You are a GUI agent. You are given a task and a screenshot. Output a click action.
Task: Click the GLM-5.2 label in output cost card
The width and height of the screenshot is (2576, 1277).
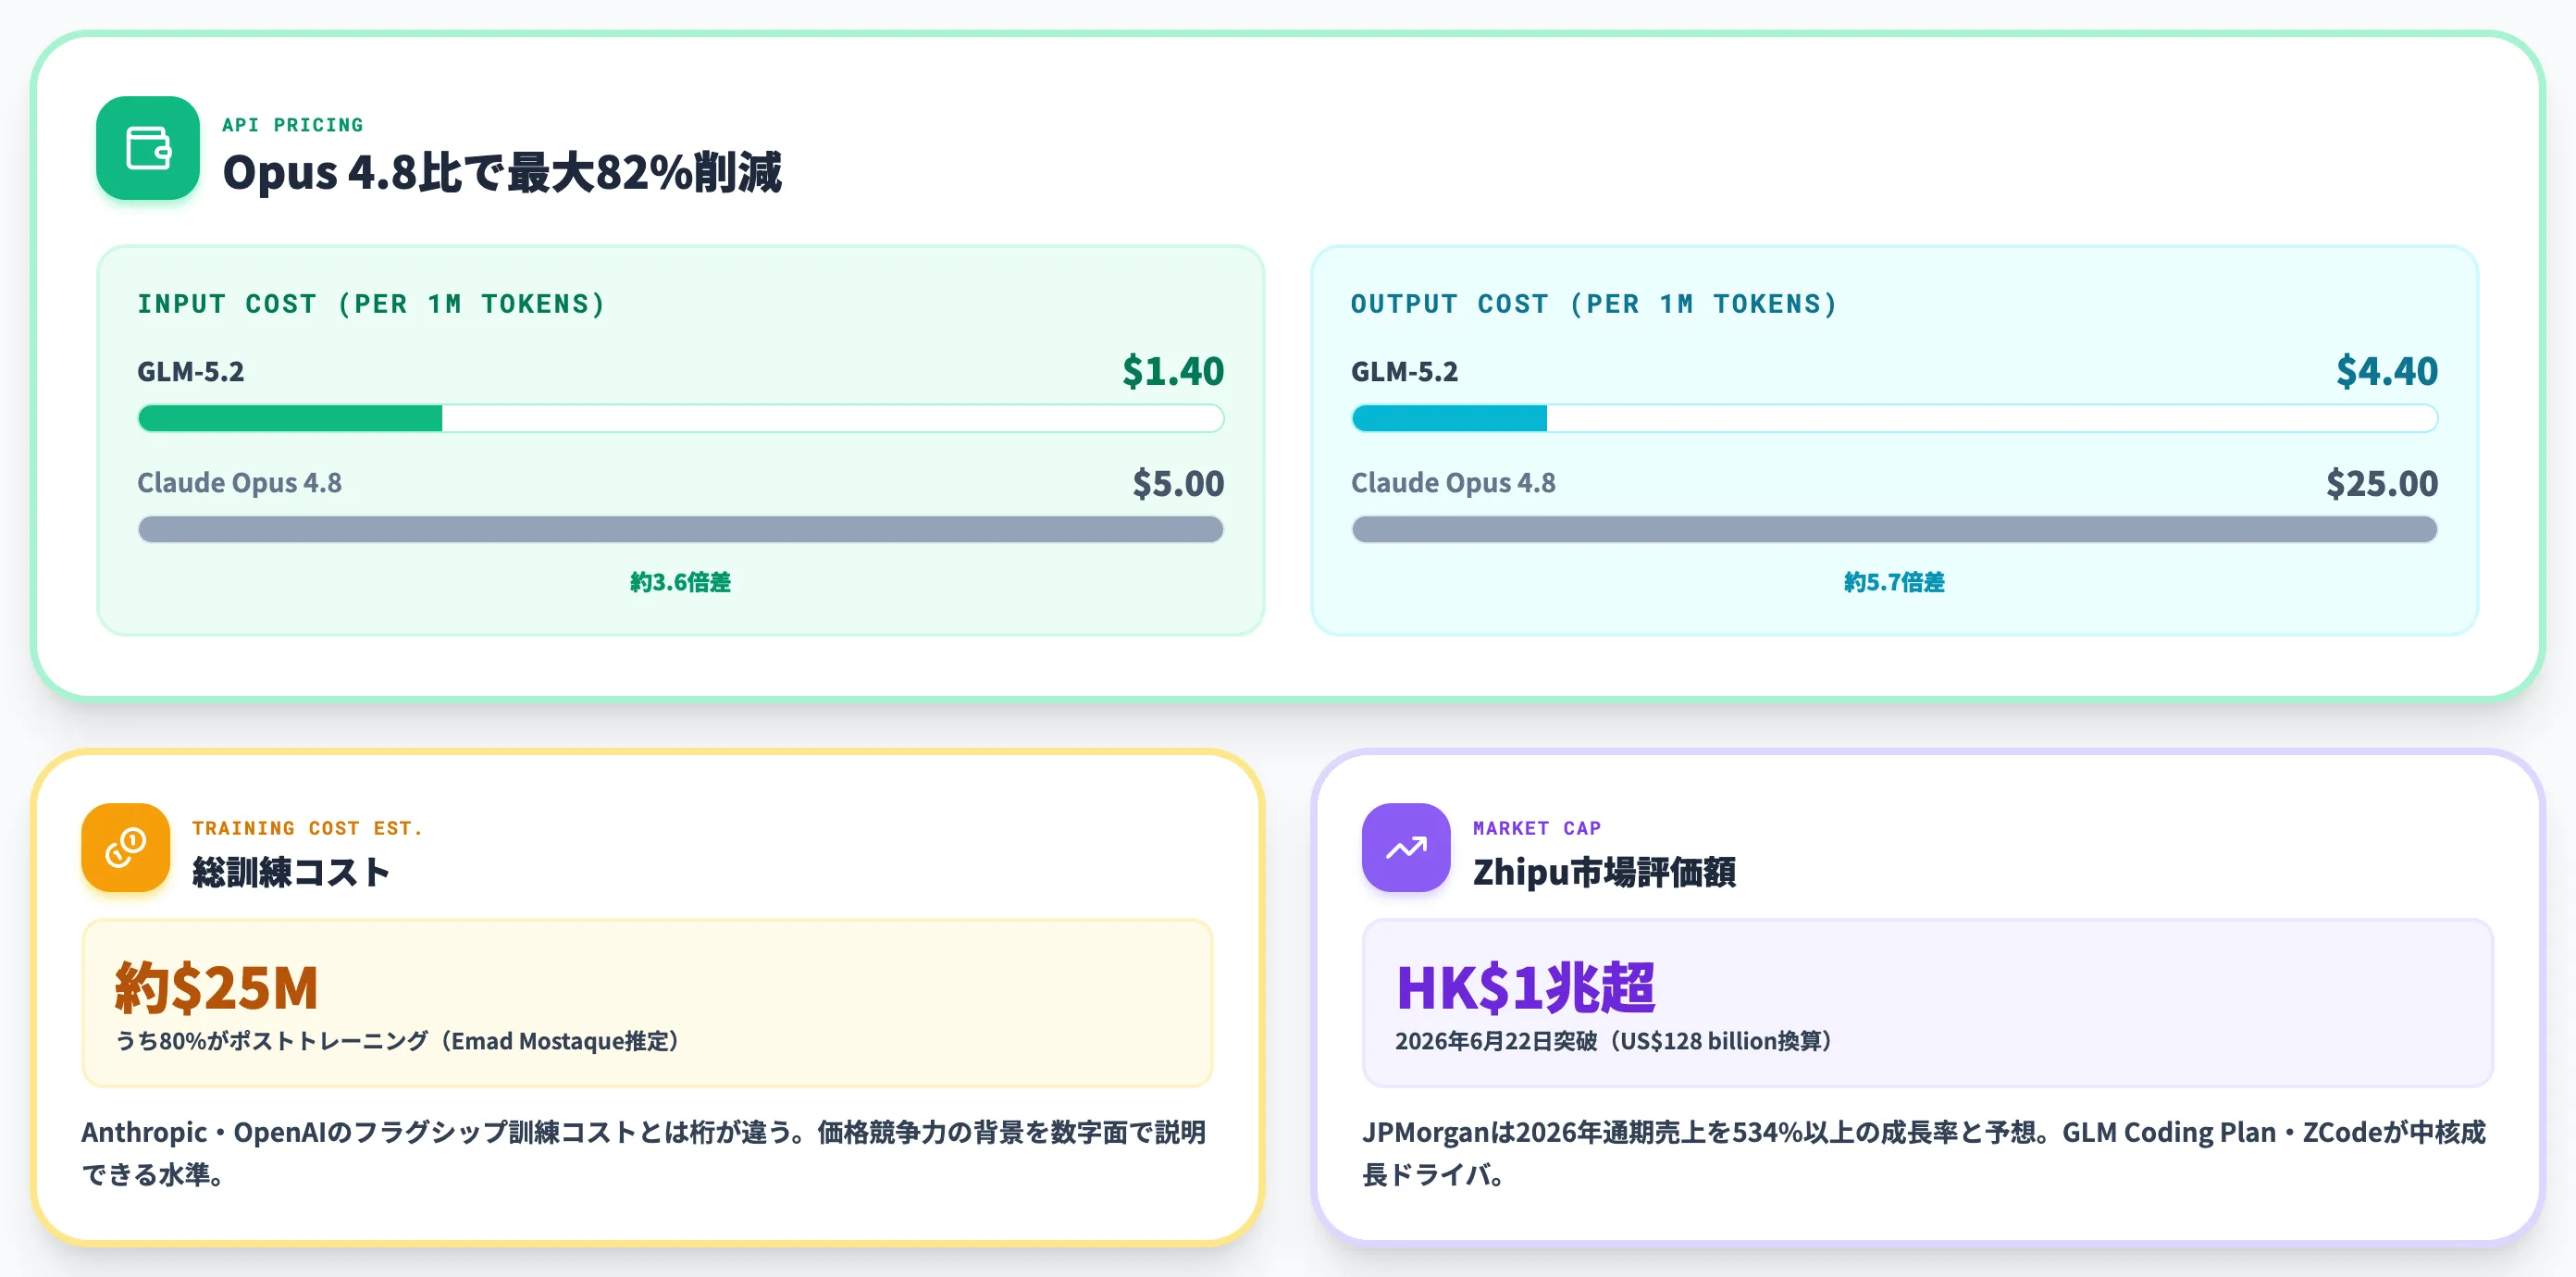[1405, 372]
